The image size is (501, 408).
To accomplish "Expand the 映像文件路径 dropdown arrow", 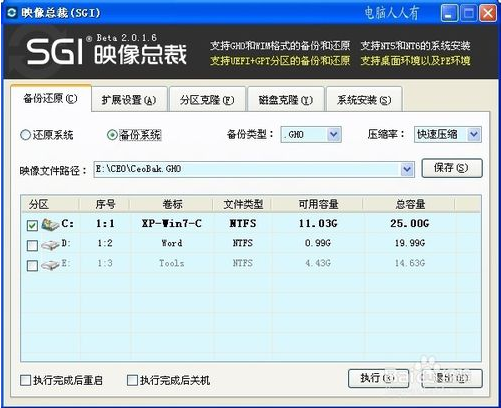I will tap(407, 169).
